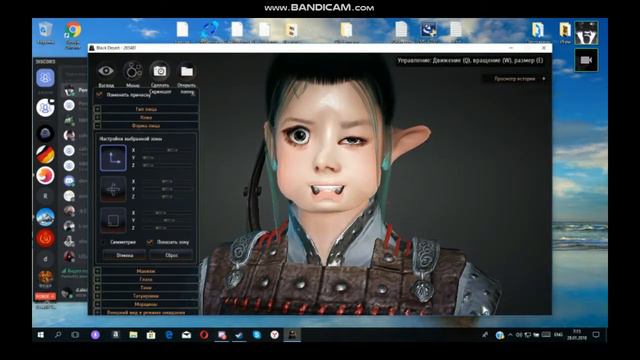
Task: Adjust rotation X slider
Action: point(167,181)
